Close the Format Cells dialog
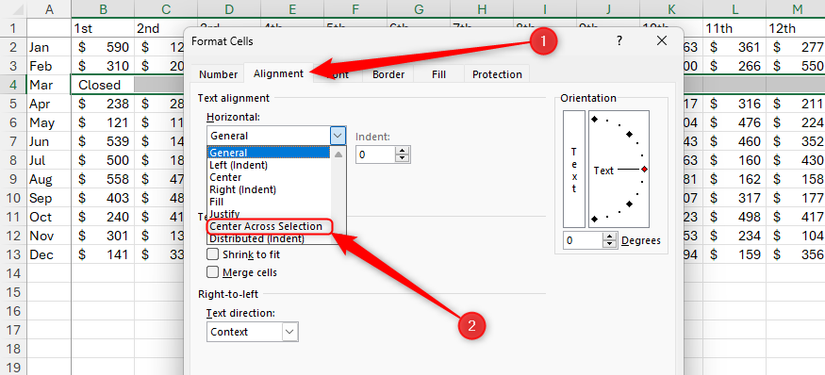 [x=661, y=41]
